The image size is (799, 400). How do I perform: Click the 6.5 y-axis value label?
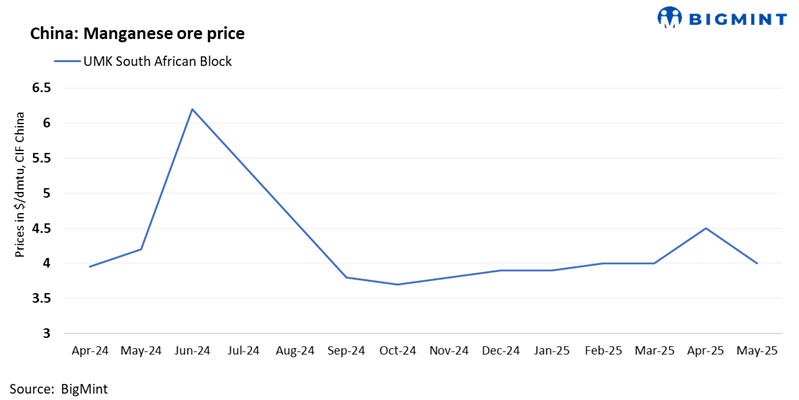click(x=41, y=88)
